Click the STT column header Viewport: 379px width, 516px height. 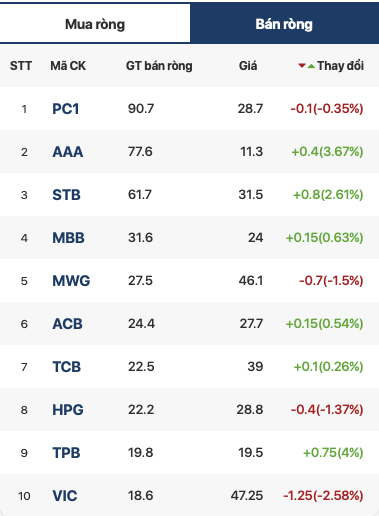pos(21,66)
